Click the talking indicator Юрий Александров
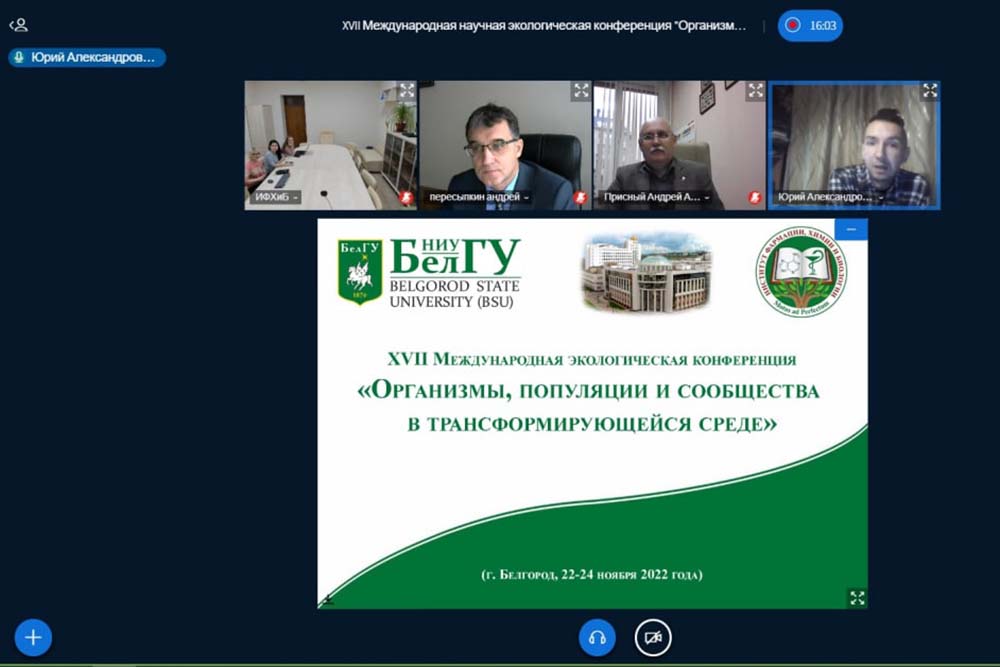The height and width of the screenshot is (667, 1000). click(87, 58)
